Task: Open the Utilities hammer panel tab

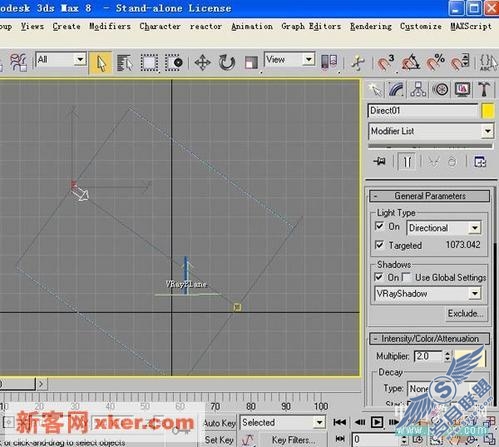Action: pos(484,89)
